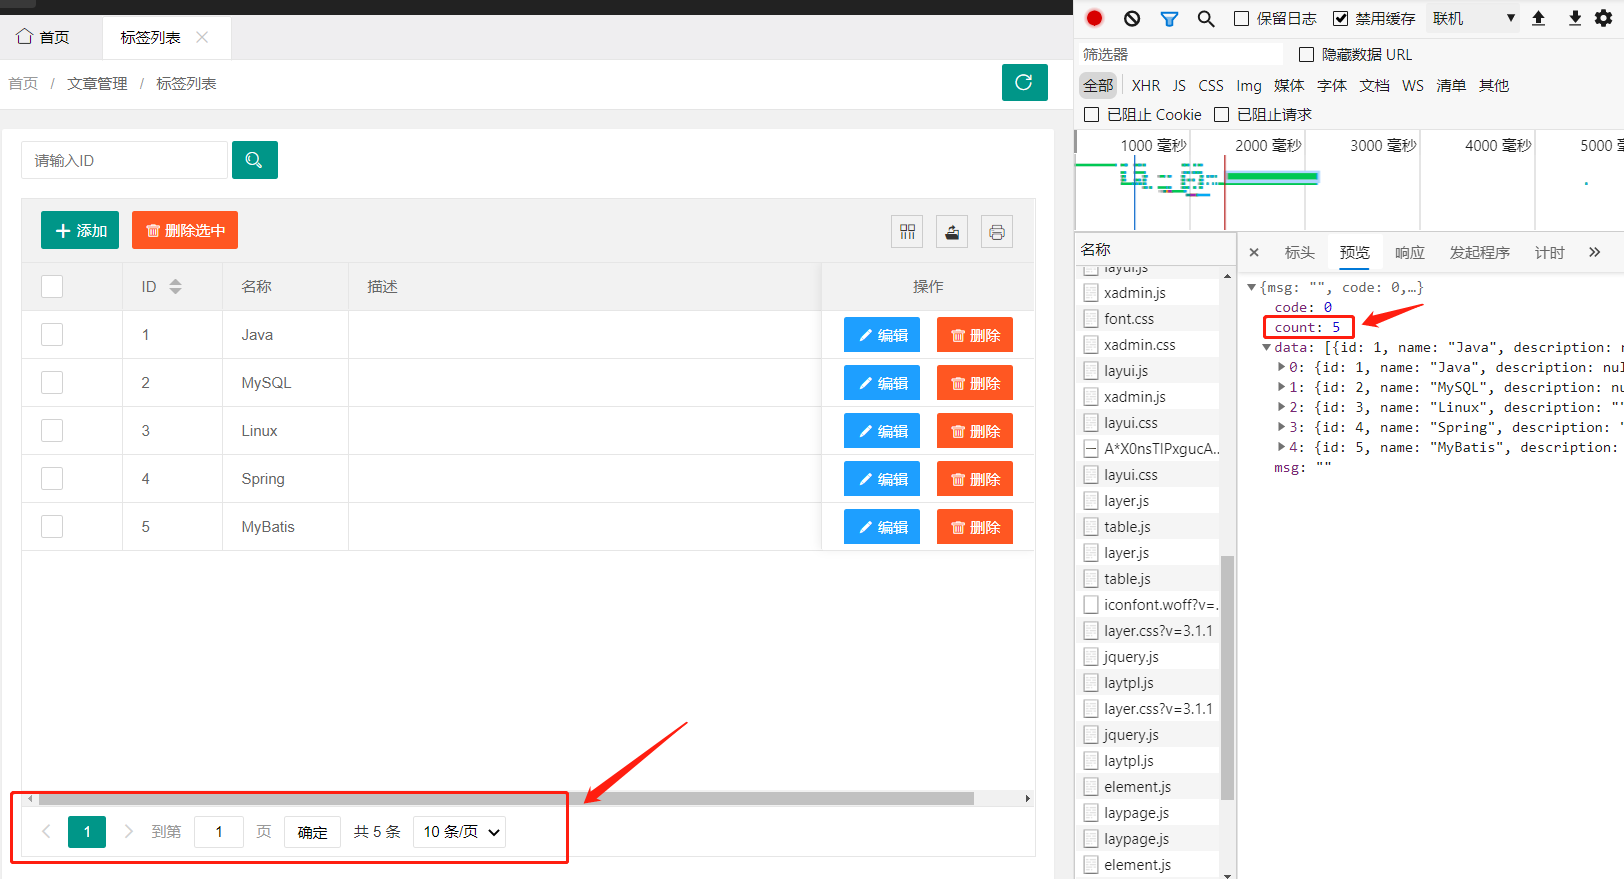Viewport: 1624px width, 879px height.
Task: Click the red record network log button
Action: click(1094, 18)
